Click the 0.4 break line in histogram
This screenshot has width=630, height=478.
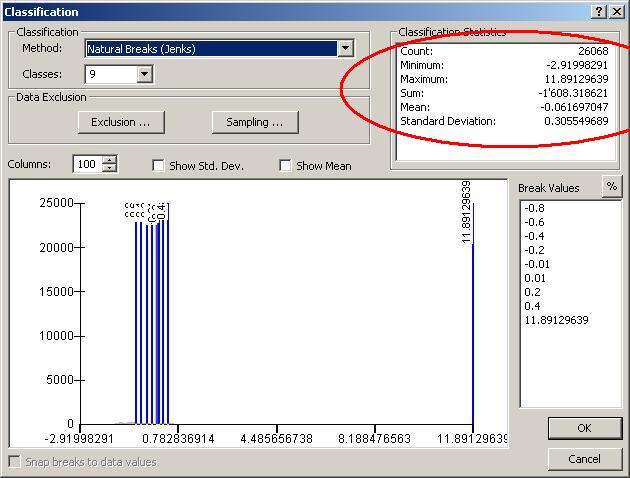click(x=168, y=313)
